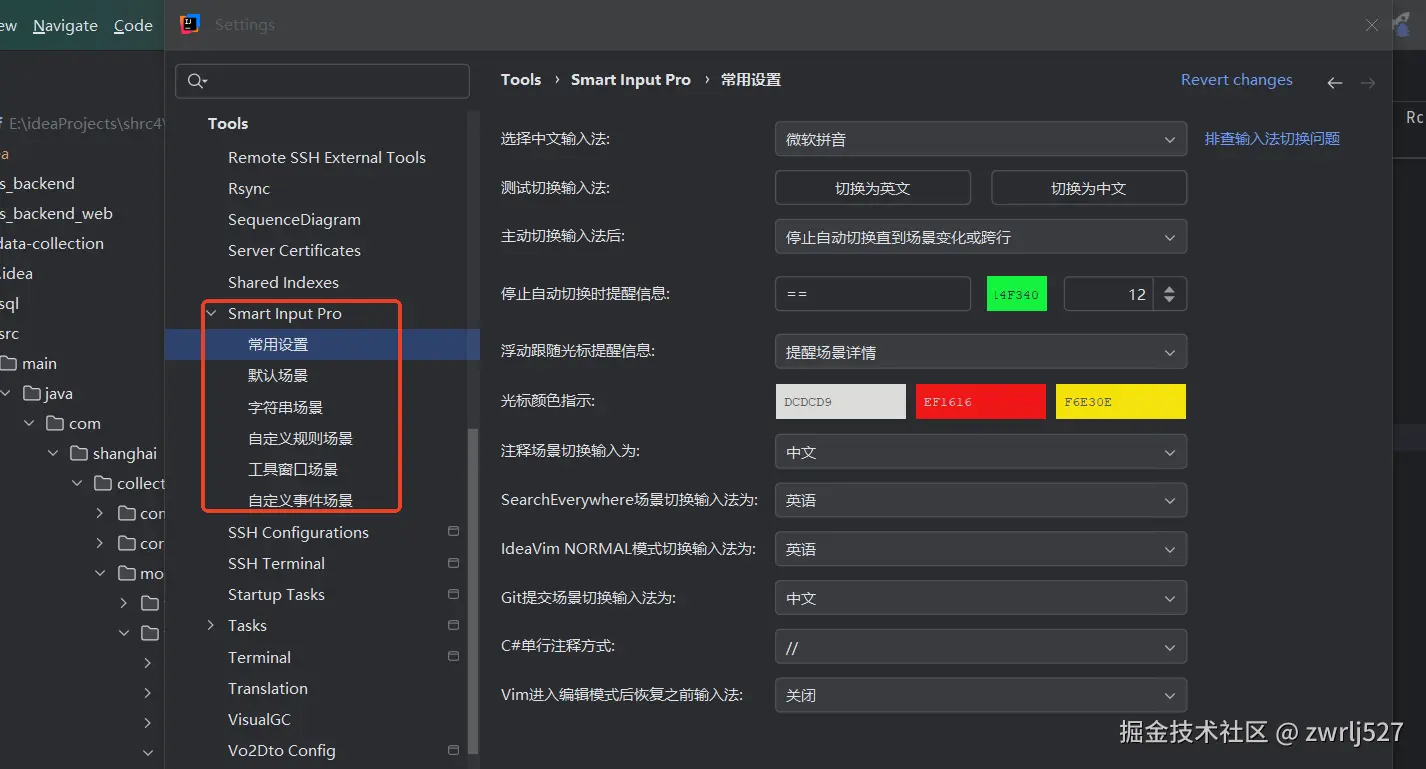Click the com folder icon in project tree

[55, 423]
